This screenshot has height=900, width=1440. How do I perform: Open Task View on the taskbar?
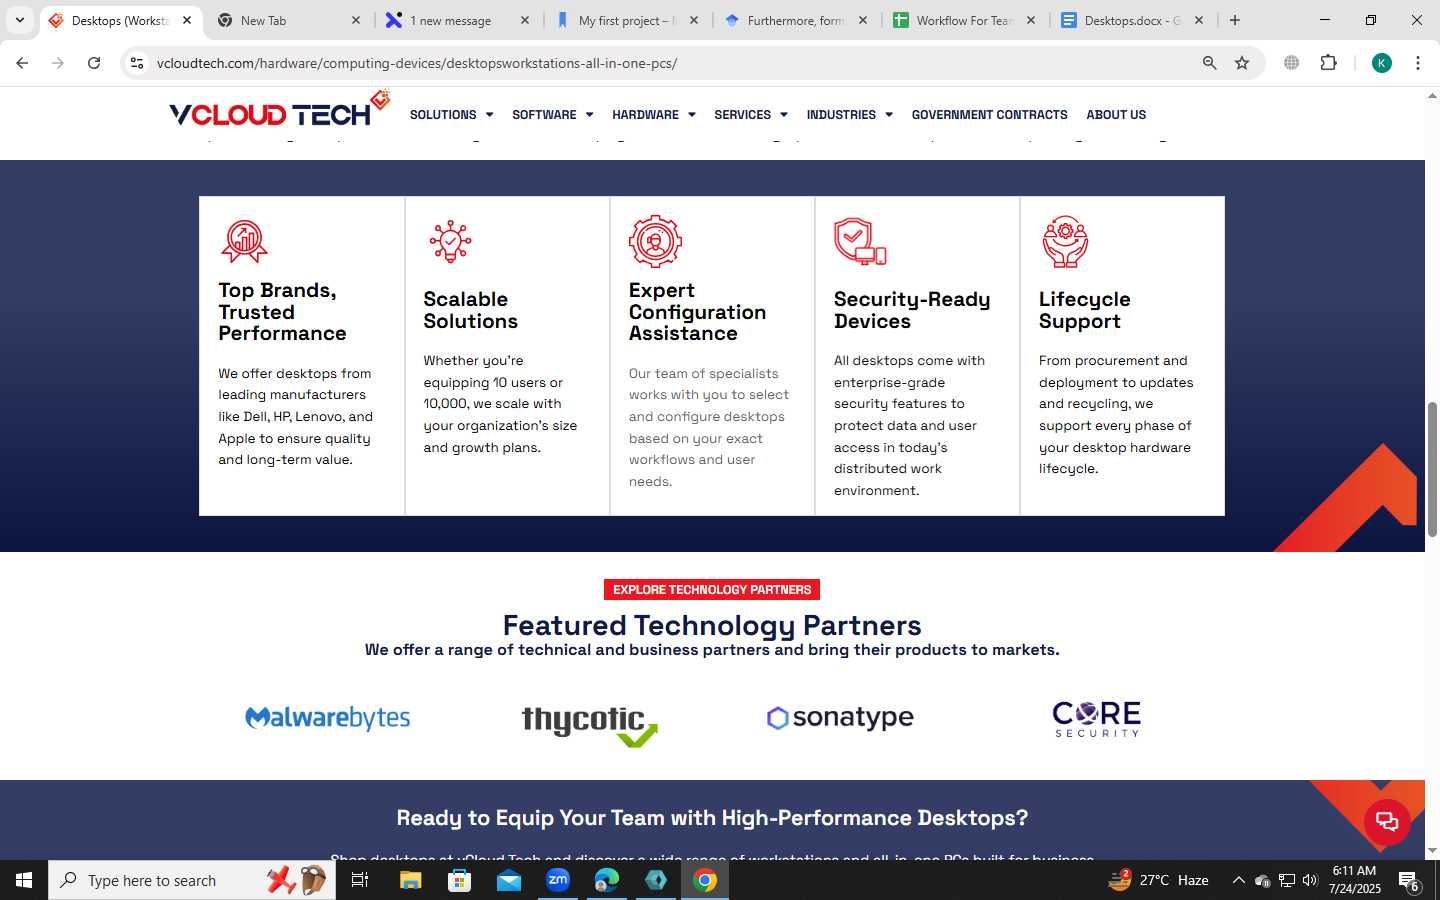360,880
